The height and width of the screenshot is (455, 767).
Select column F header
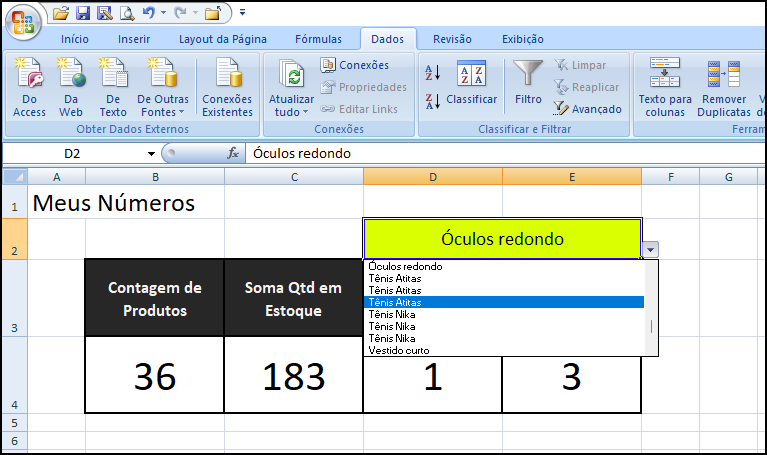point(671,177)
